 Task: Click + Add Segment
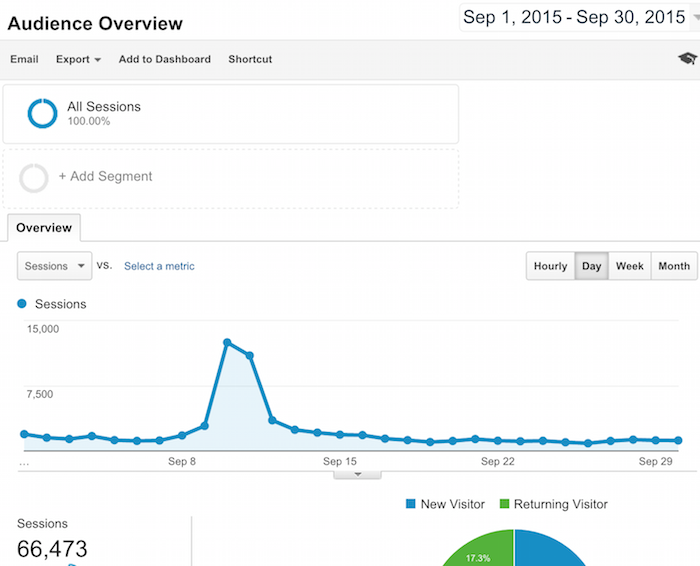tap(105, 176)
